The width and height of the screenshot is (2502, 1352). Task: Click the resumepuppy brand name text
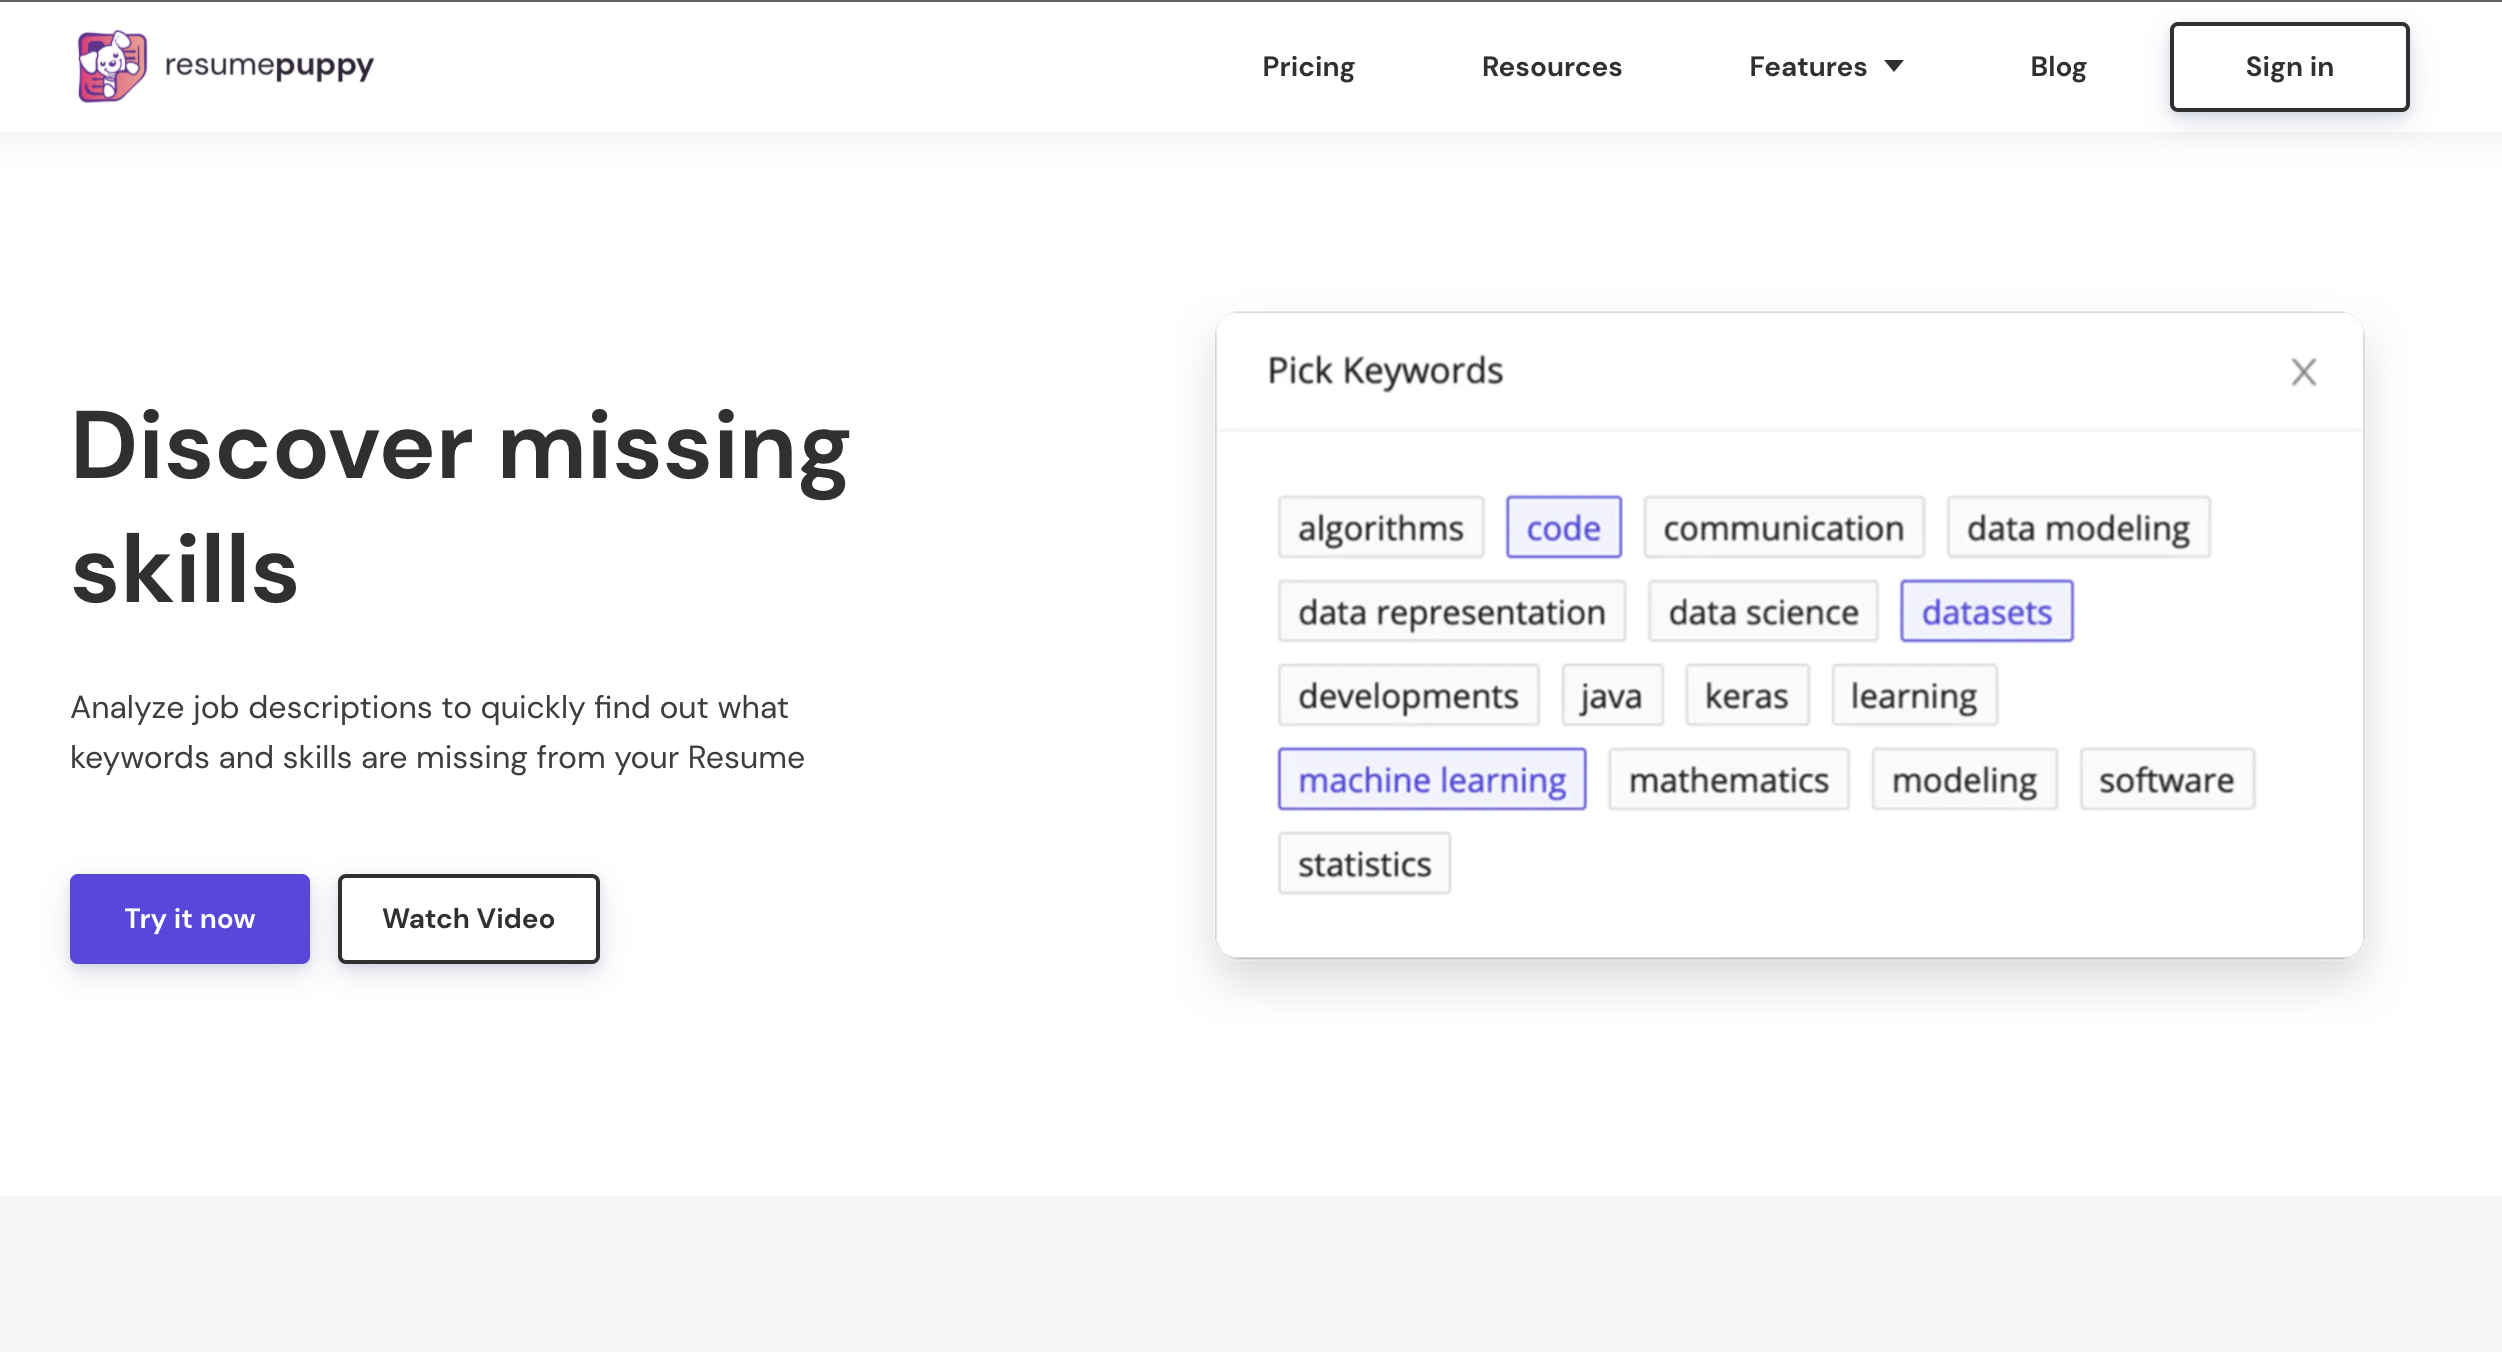(269, 66)
